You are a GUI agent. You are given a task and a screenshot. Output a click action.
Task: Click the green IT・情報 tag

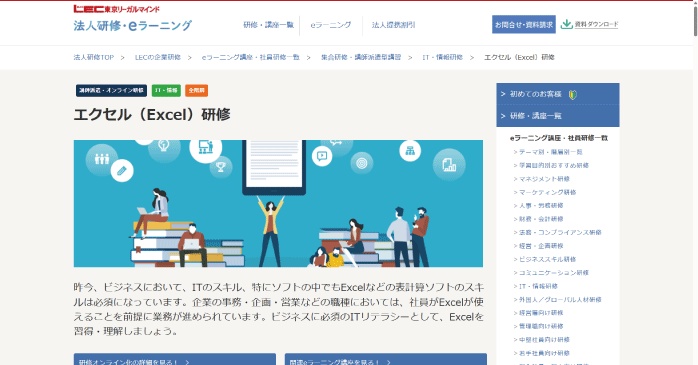166,90
